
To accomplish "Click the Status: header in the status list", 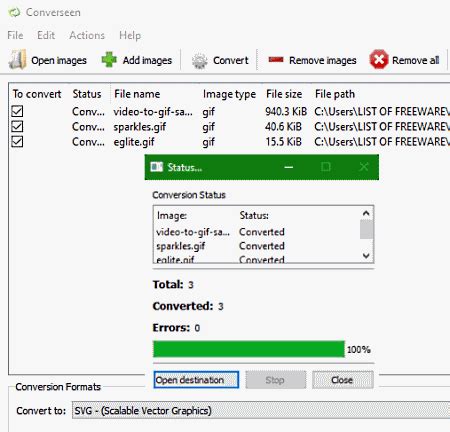I will click(254, 215).
